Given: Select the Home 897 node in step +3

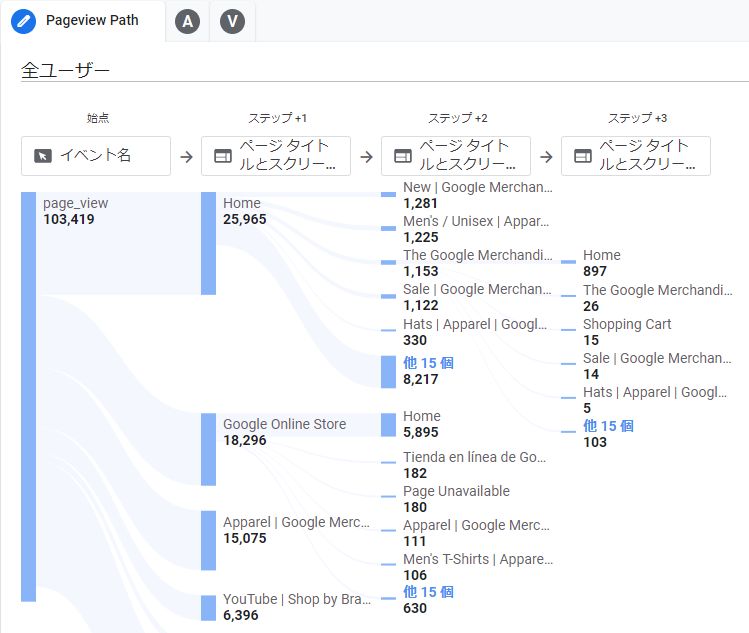Looking at the screenshot, I should 568,262.
